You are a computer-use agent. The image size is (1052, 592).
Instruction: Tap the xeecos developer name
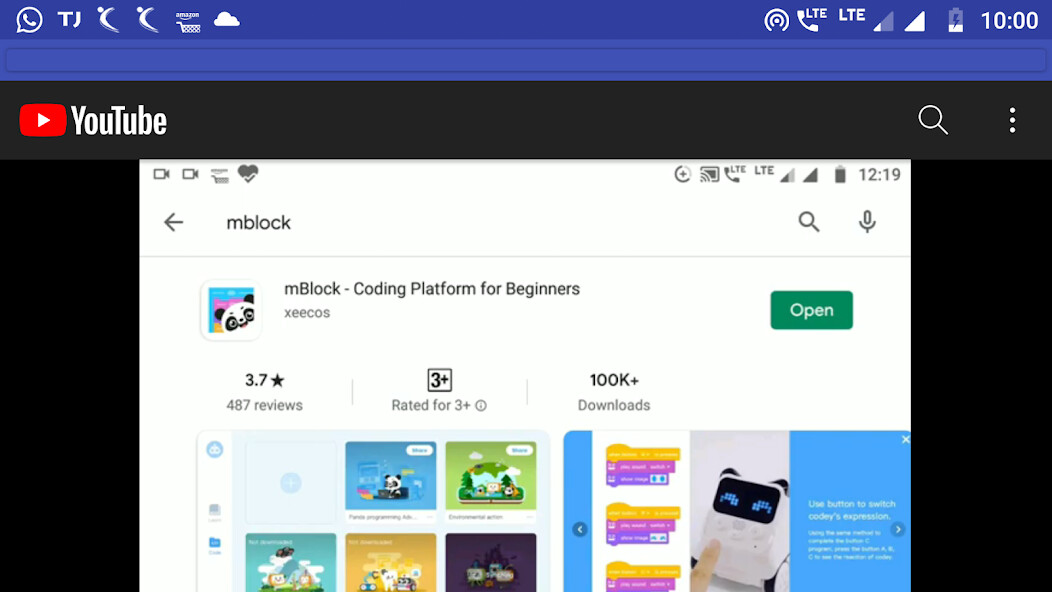(x=307, y=313)
